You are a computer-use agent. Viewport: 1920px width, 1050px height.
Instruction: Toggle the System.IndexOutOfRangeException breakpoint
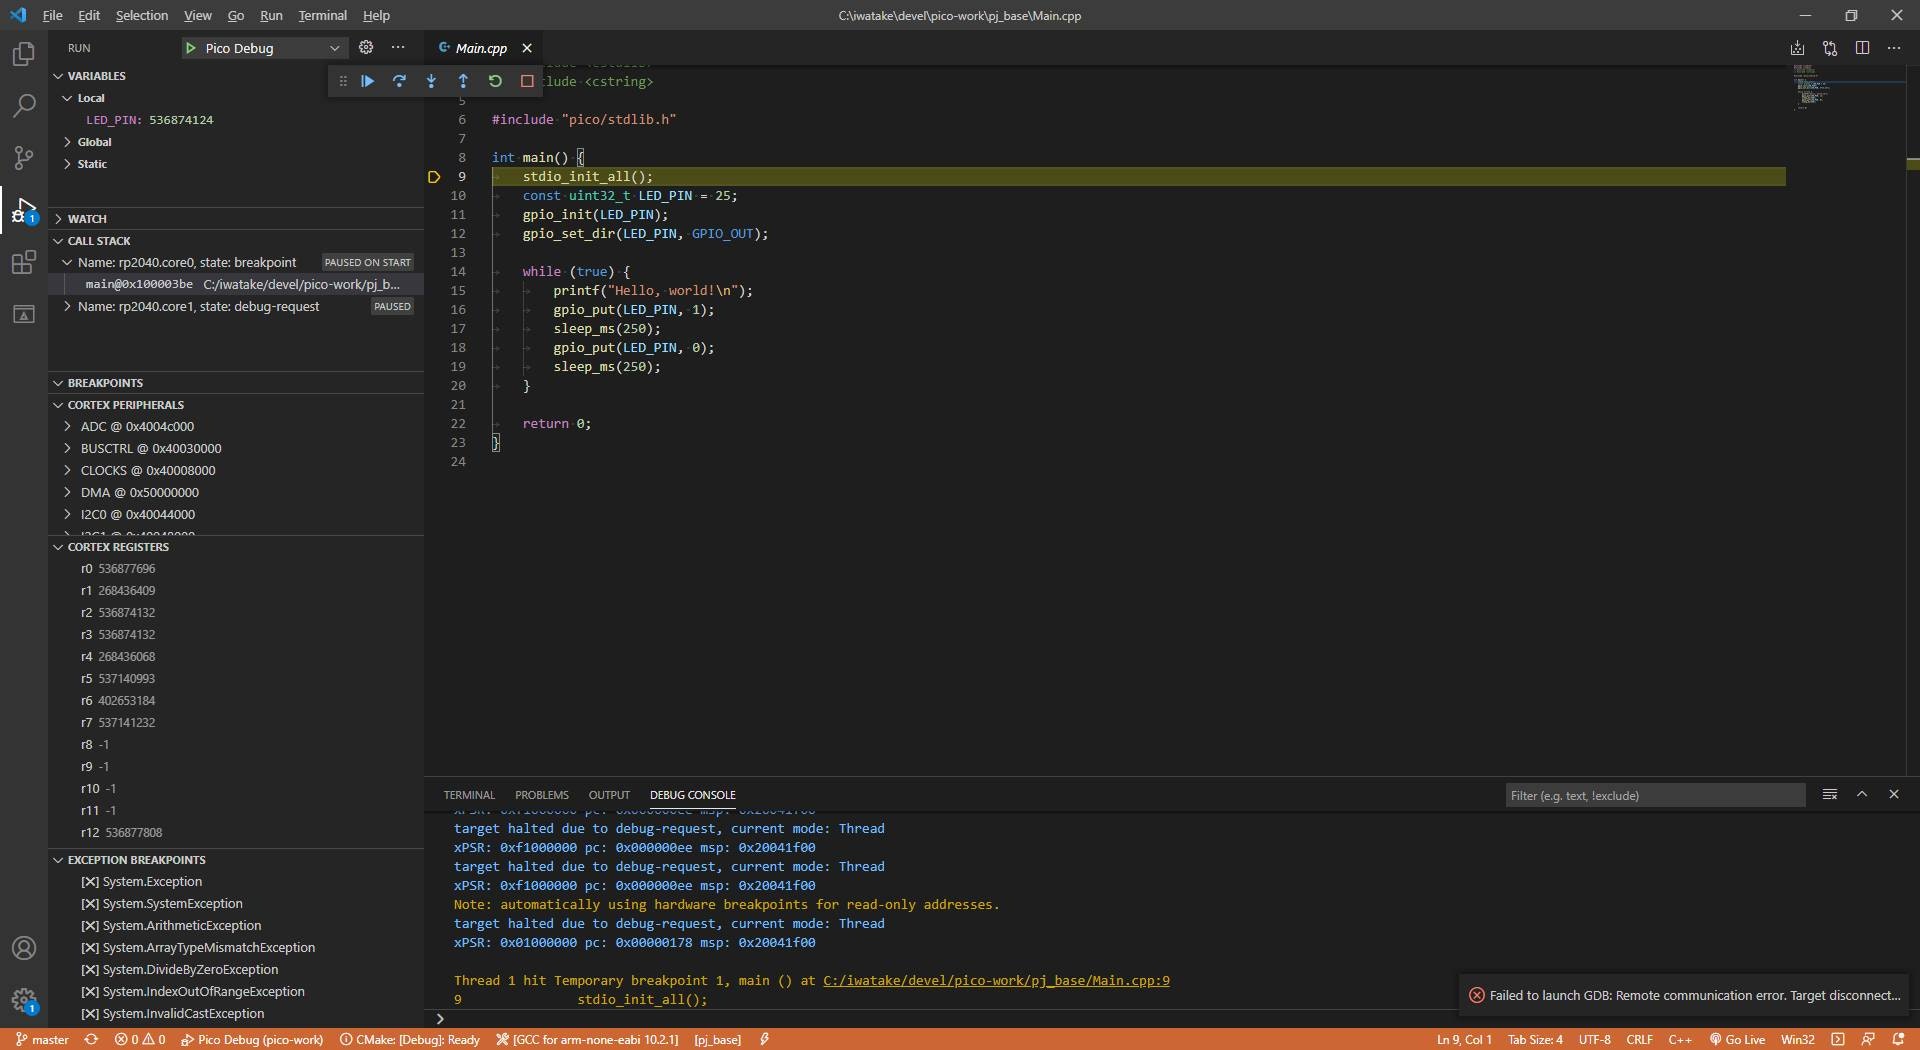[x=89, y=991]
